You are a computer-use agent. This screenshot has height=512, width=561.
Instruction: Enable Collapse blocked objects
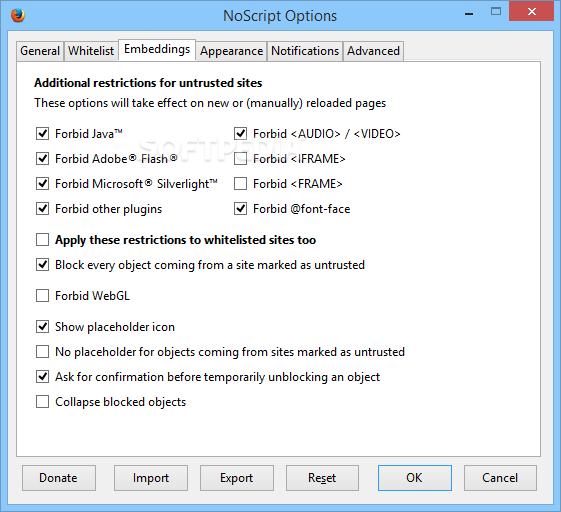point(43,402)
